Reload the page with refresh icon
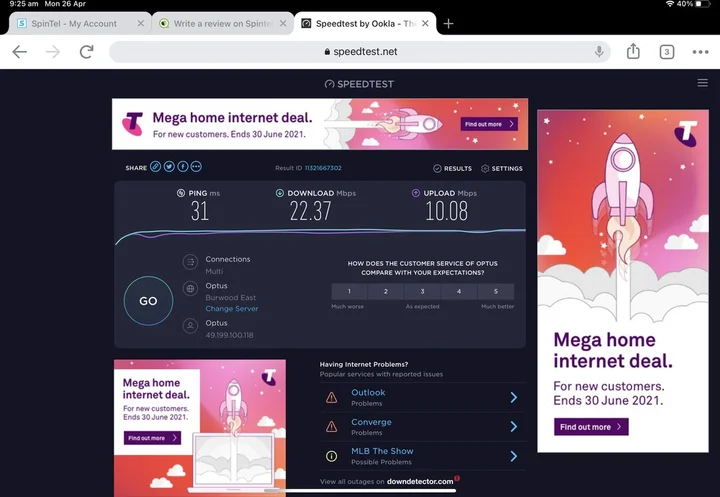Image resolution: width=720 pixels, height=497 pixels. [x=86, y=51]
